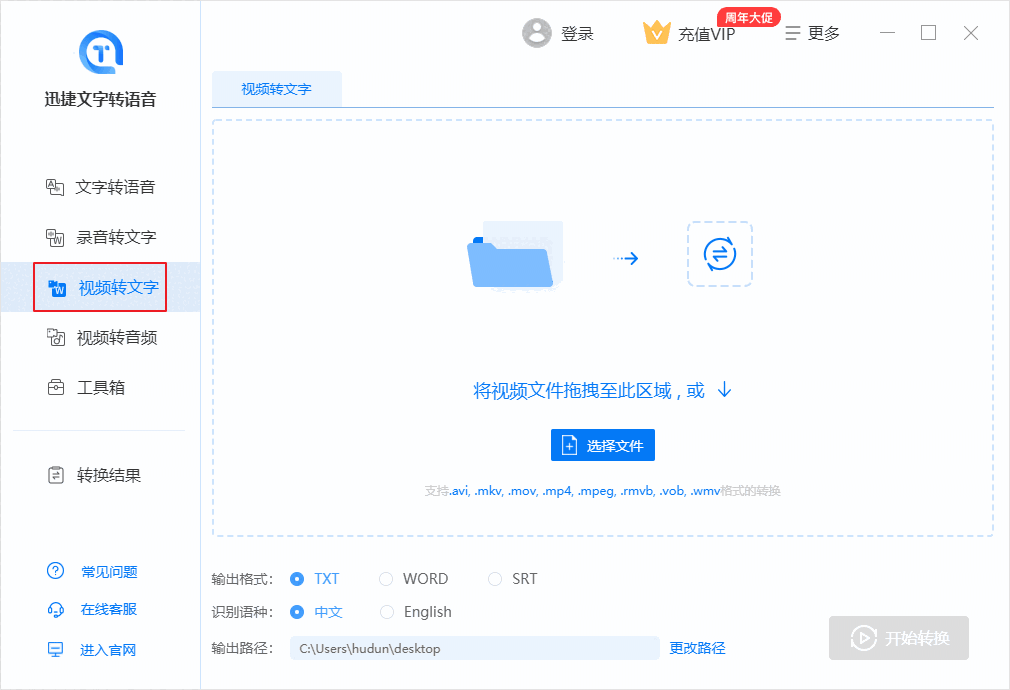The image size is (1010, 690).
Task: Click the download arrow near the drag hint
Action: 723,390
